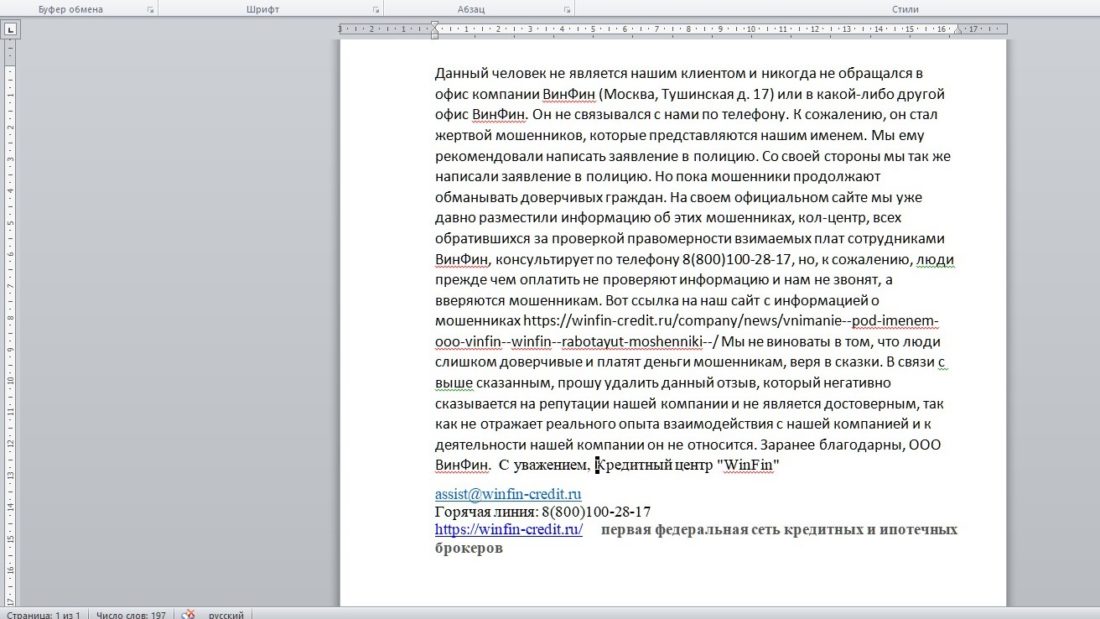Click the phone number 8(800)100-28-17 in paragraph
The height and width of the screenshot is (619, 1100).
coord(737,260)
